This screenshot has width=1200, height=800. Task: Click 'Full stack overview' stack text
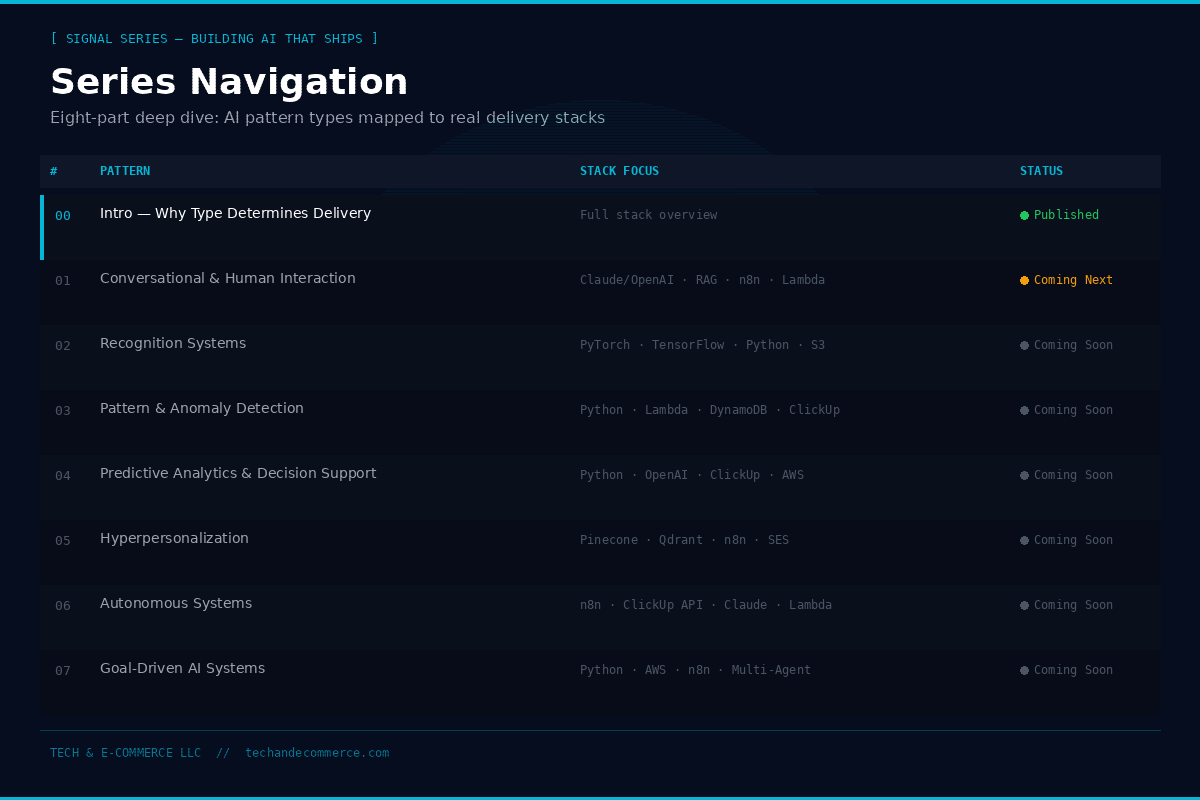(648, 215)
